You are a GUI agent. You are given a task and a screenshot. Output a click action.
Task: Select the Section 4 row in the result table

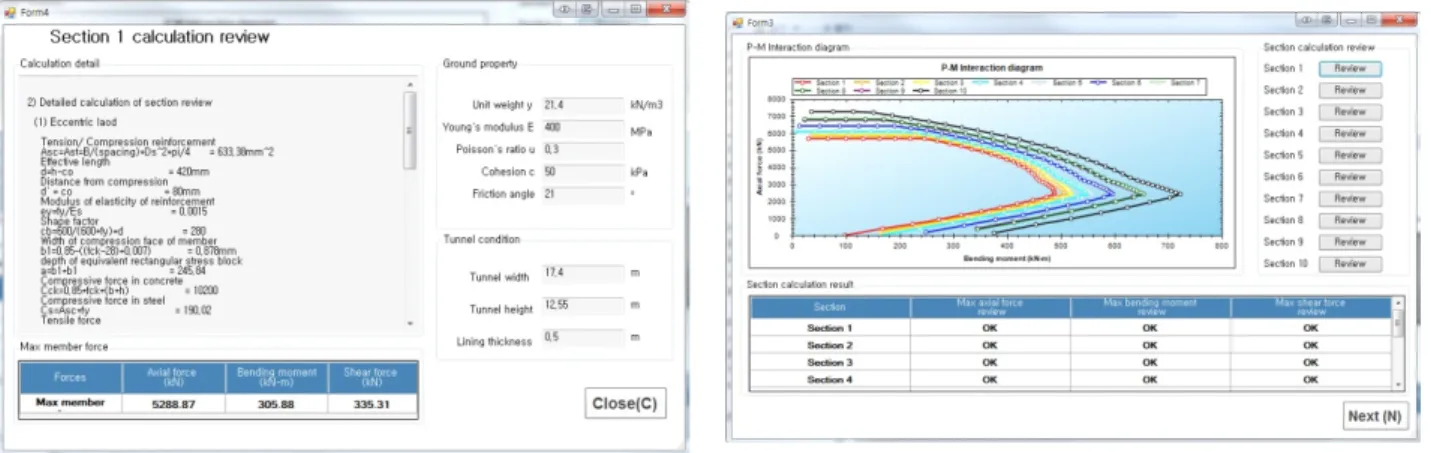pos(1070,379)
